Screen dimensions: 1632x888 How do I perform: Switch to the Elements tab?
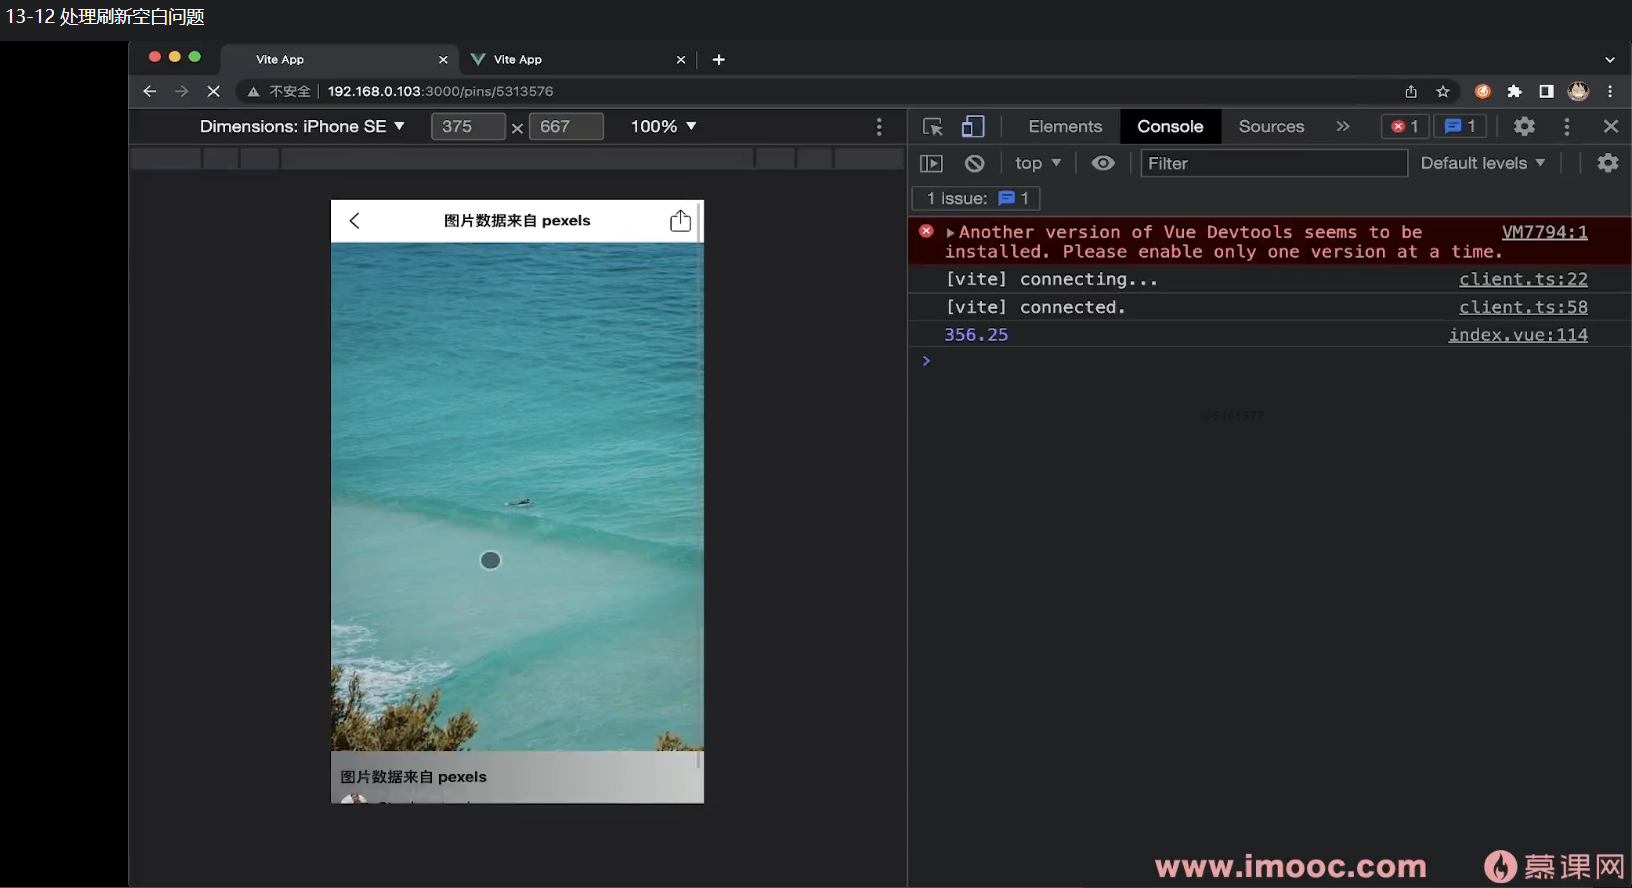point(1064,127)
